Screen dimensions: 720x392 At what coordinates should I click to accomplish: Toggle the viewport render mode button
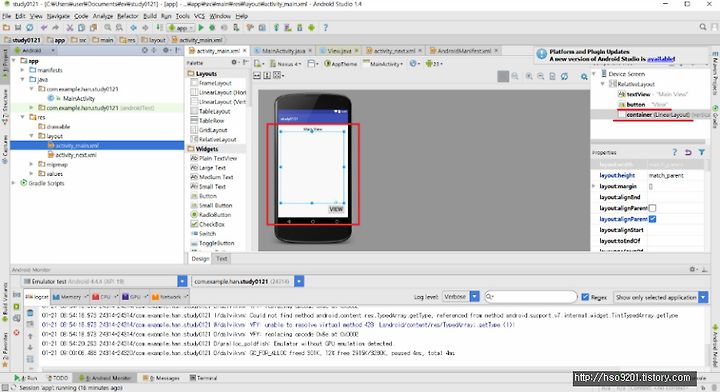coord(503,76)
